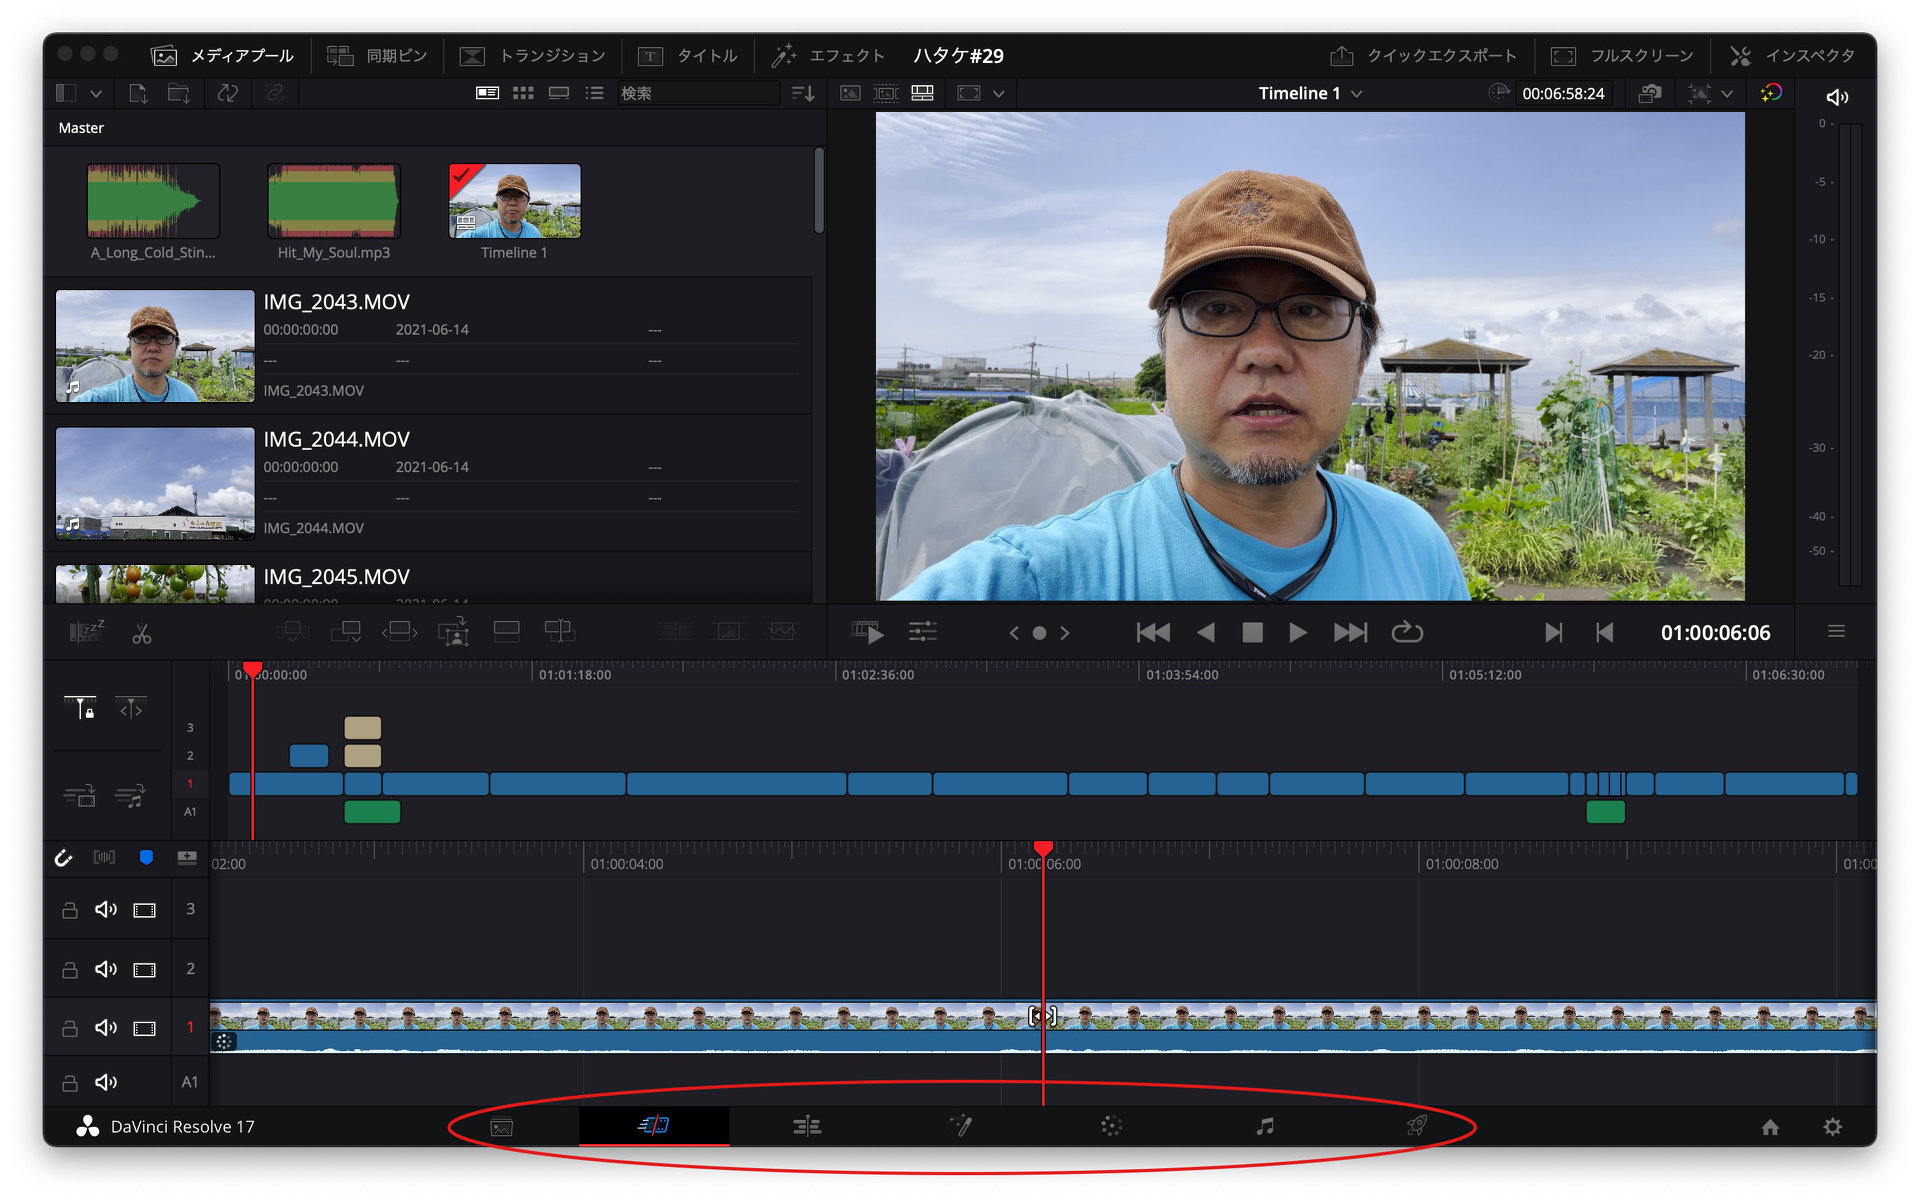Open the Deliver rocket page

pyautogui.click(x=1417, y=1126)
